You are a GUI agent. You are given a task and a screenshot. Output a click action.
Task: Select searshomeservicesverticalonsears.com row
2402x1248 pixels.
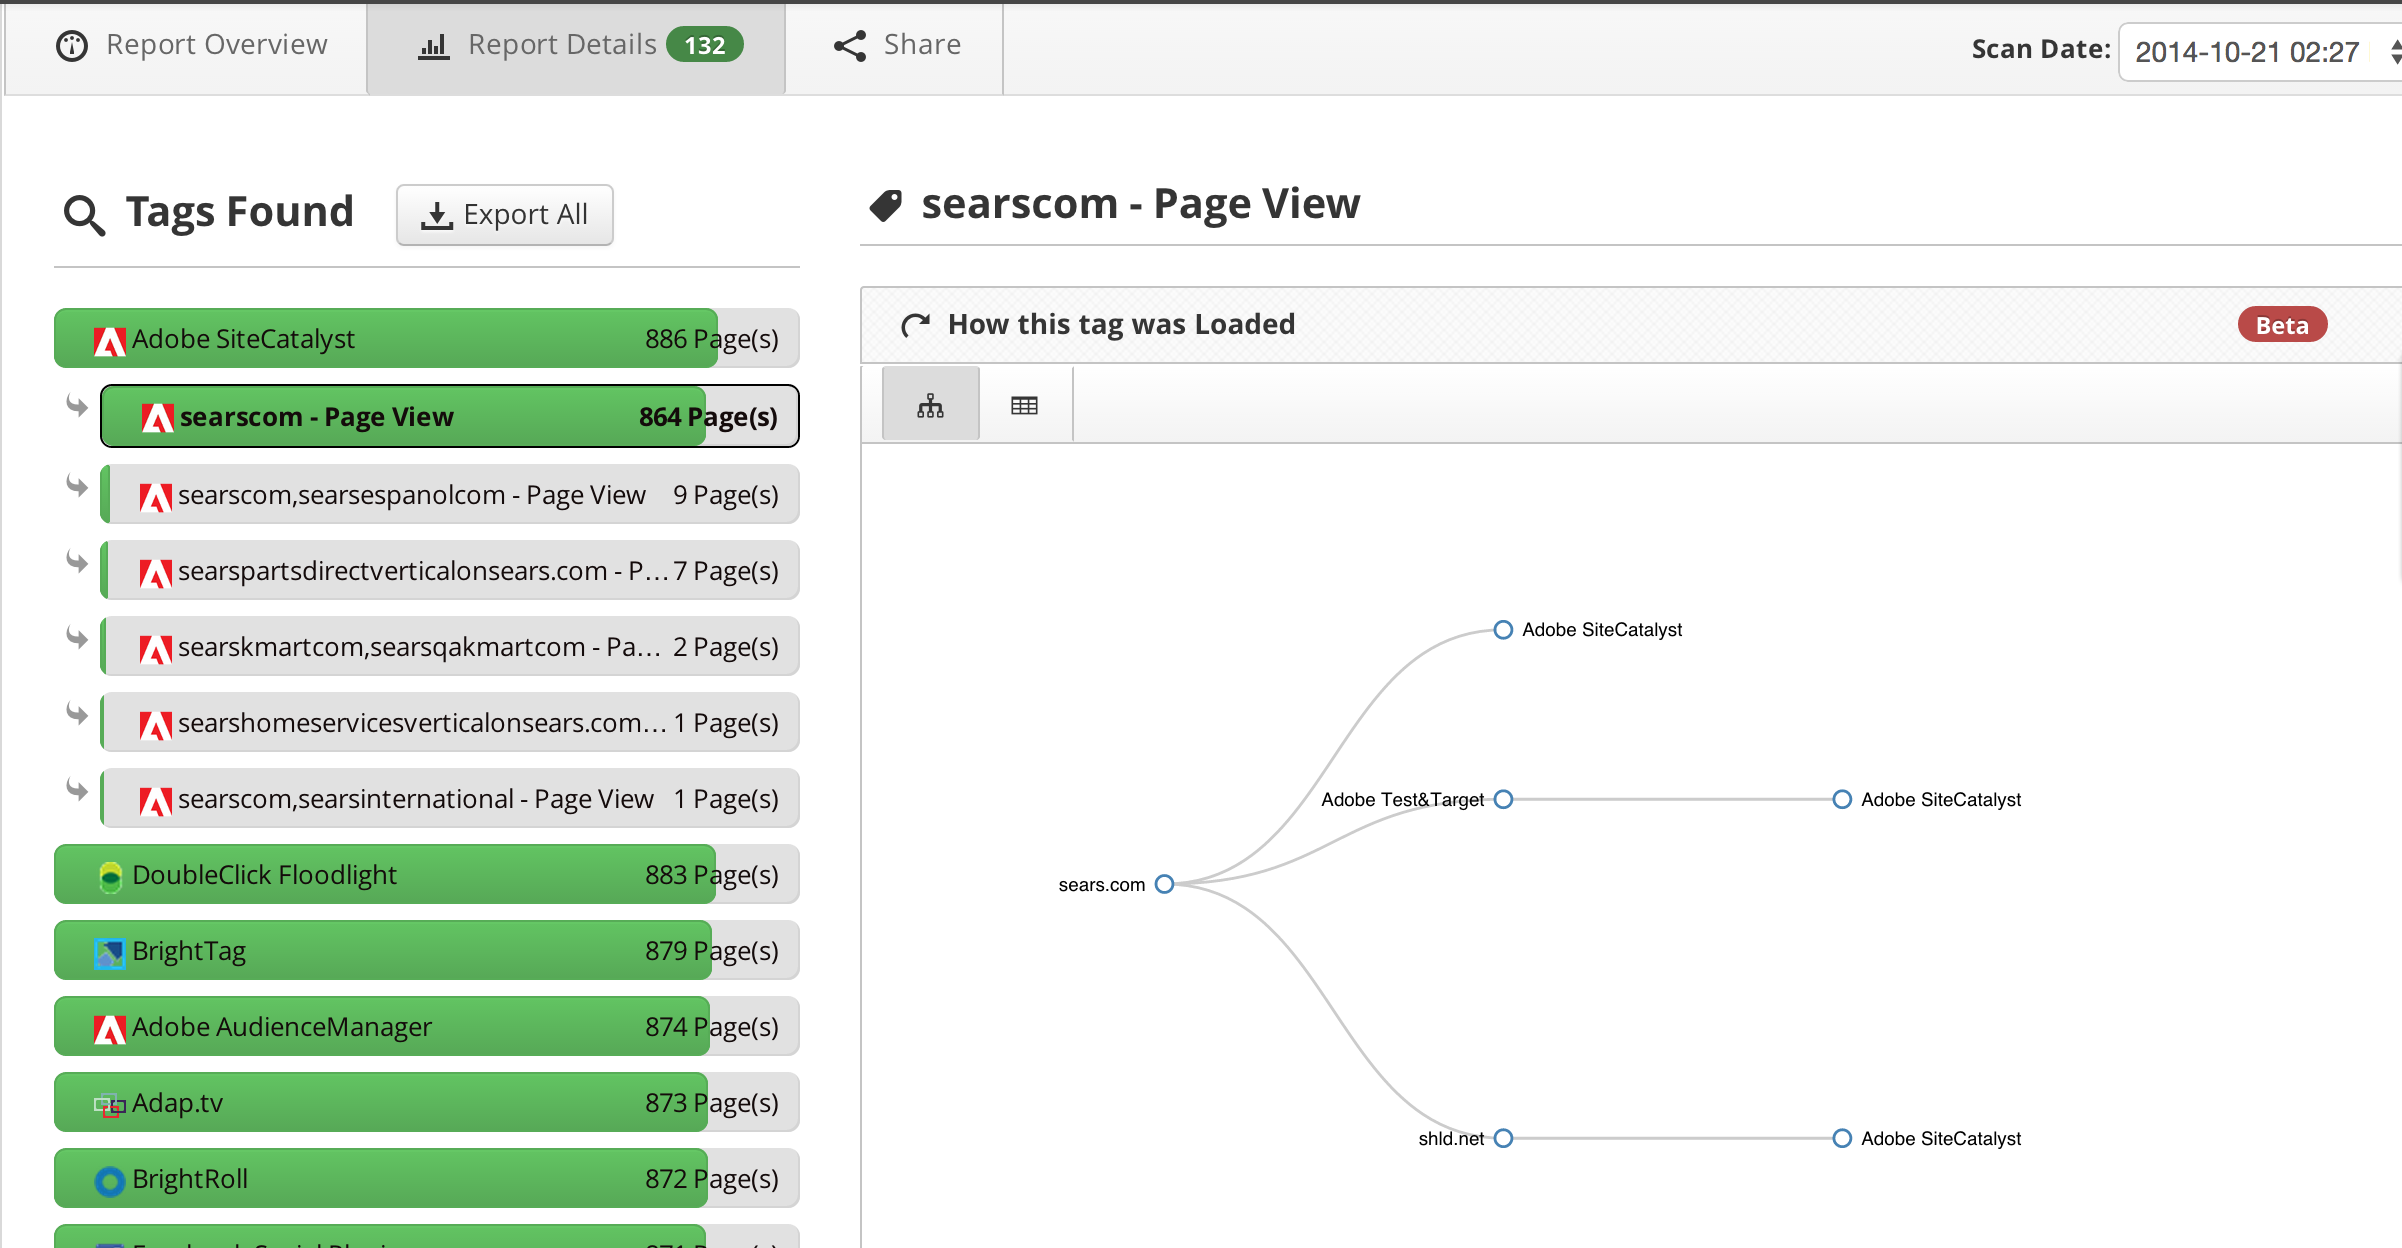point(450,722)
